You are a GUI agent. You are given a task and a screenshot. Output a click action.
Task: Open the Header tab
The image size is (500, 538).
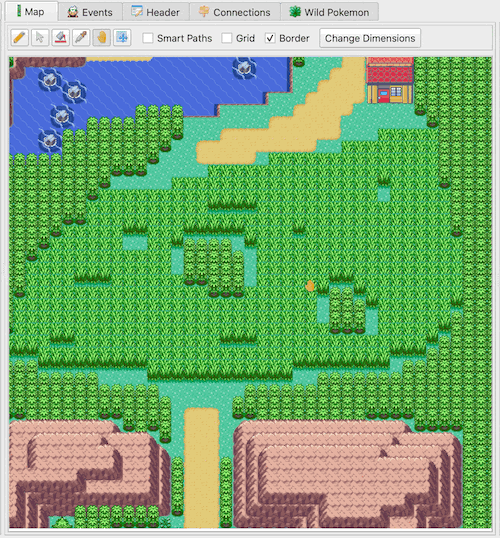click(156, 12)
